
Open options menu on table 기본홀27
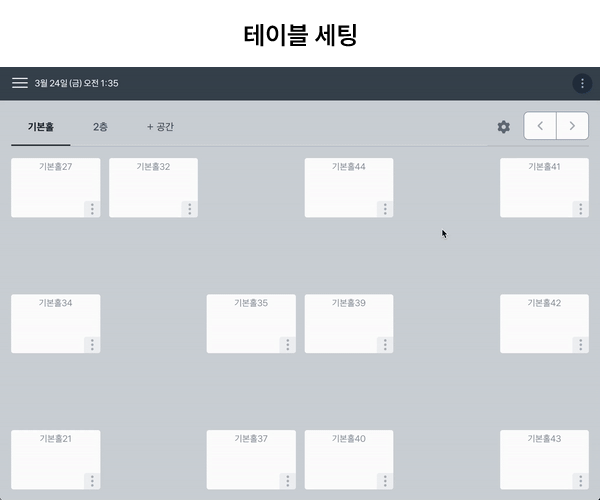pyautogui.click(x=92, y=209)
